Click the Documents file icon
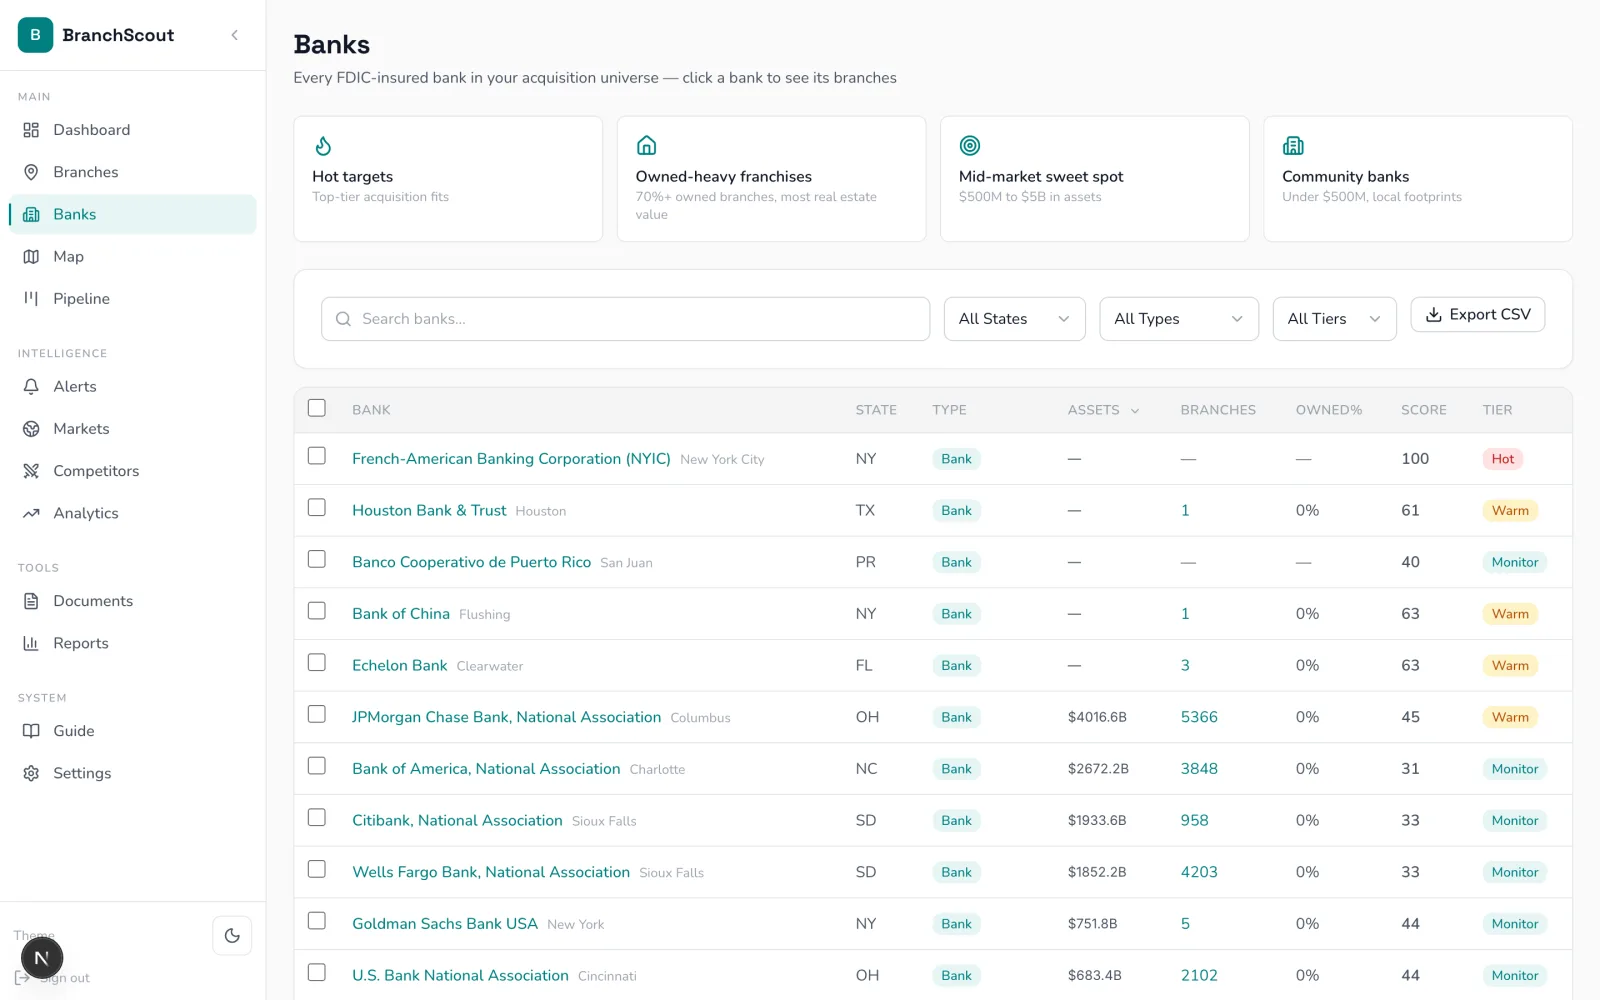This screenshot has width=1600, height=1000. 31,601
